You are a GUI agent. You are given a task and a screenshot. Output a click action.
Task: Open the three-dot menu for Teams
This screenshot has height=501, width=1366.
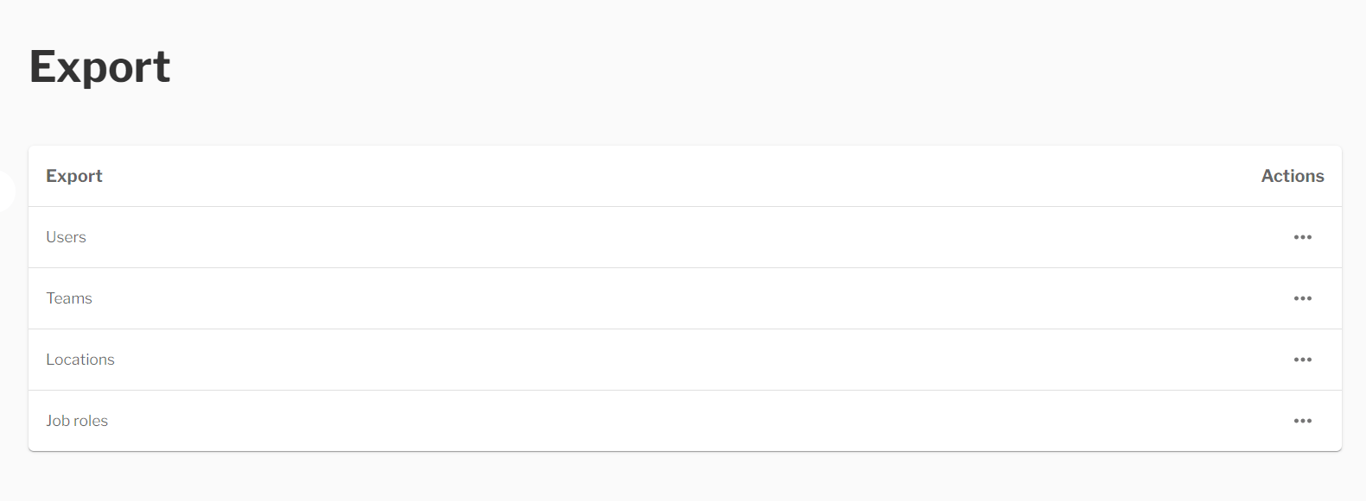pos(1302,298)
